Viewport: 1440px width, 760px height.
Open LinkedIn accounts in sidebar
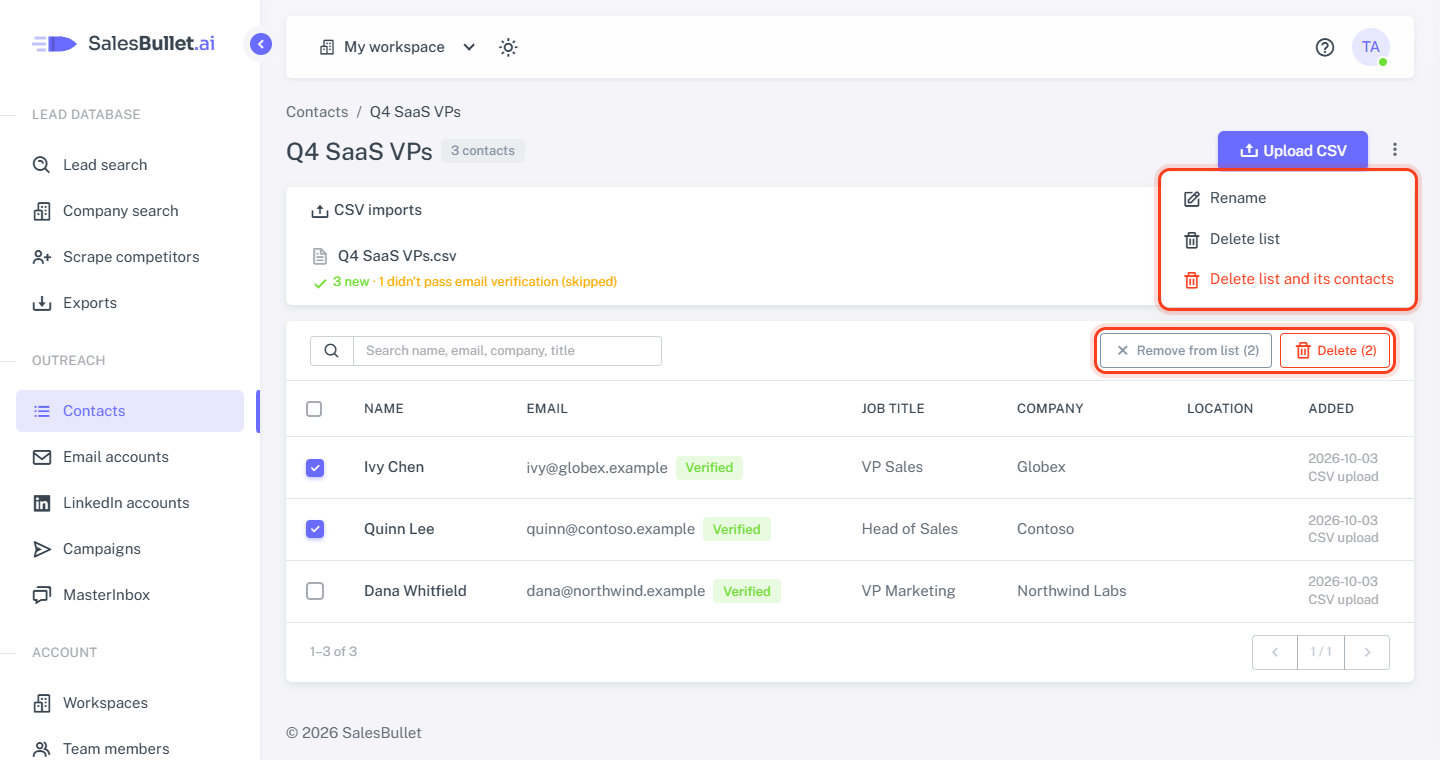tap(130, 503)
